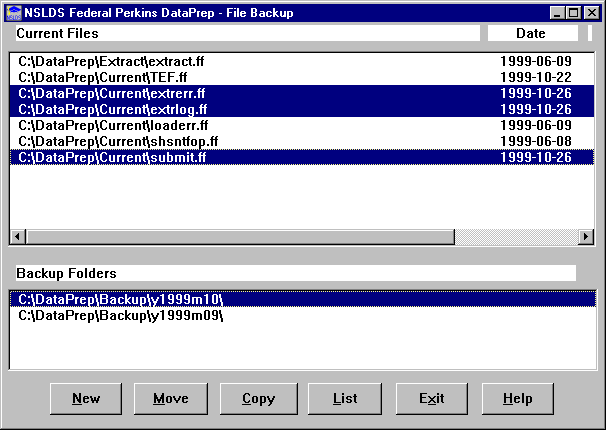Click date 1999-10-26 of extrerr.ff row
The image size is (606, 430).
[536, 93]
